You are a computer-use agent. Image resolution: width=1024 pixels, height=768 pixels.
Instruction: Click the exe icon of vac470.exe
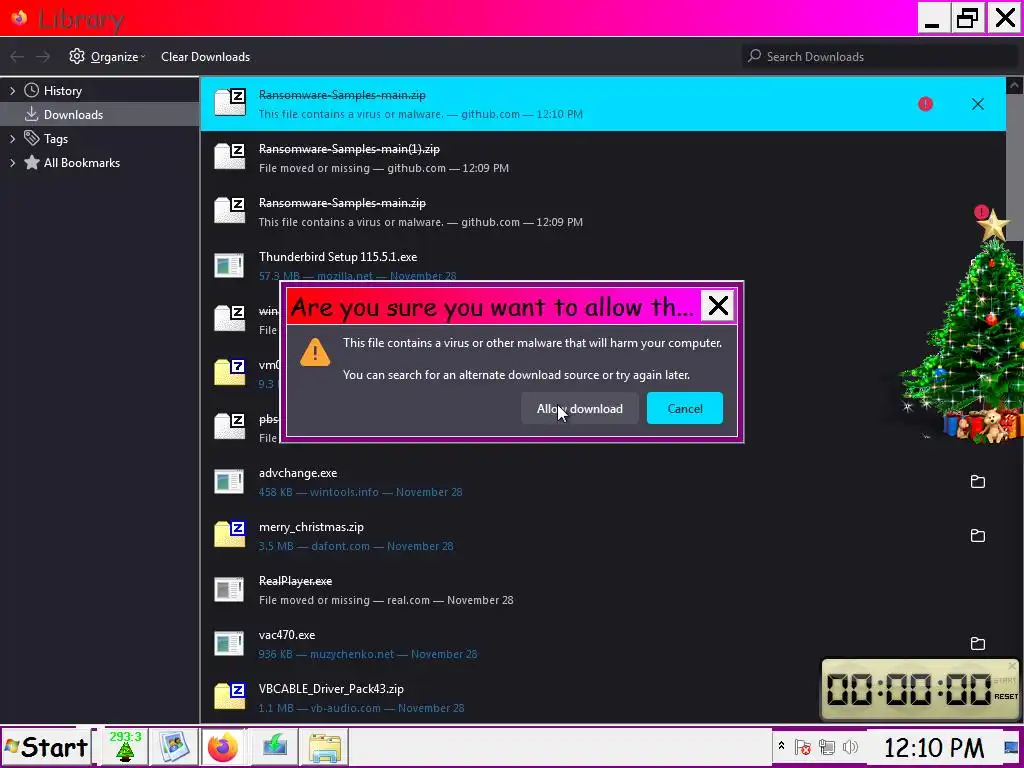tap(229, 644)
